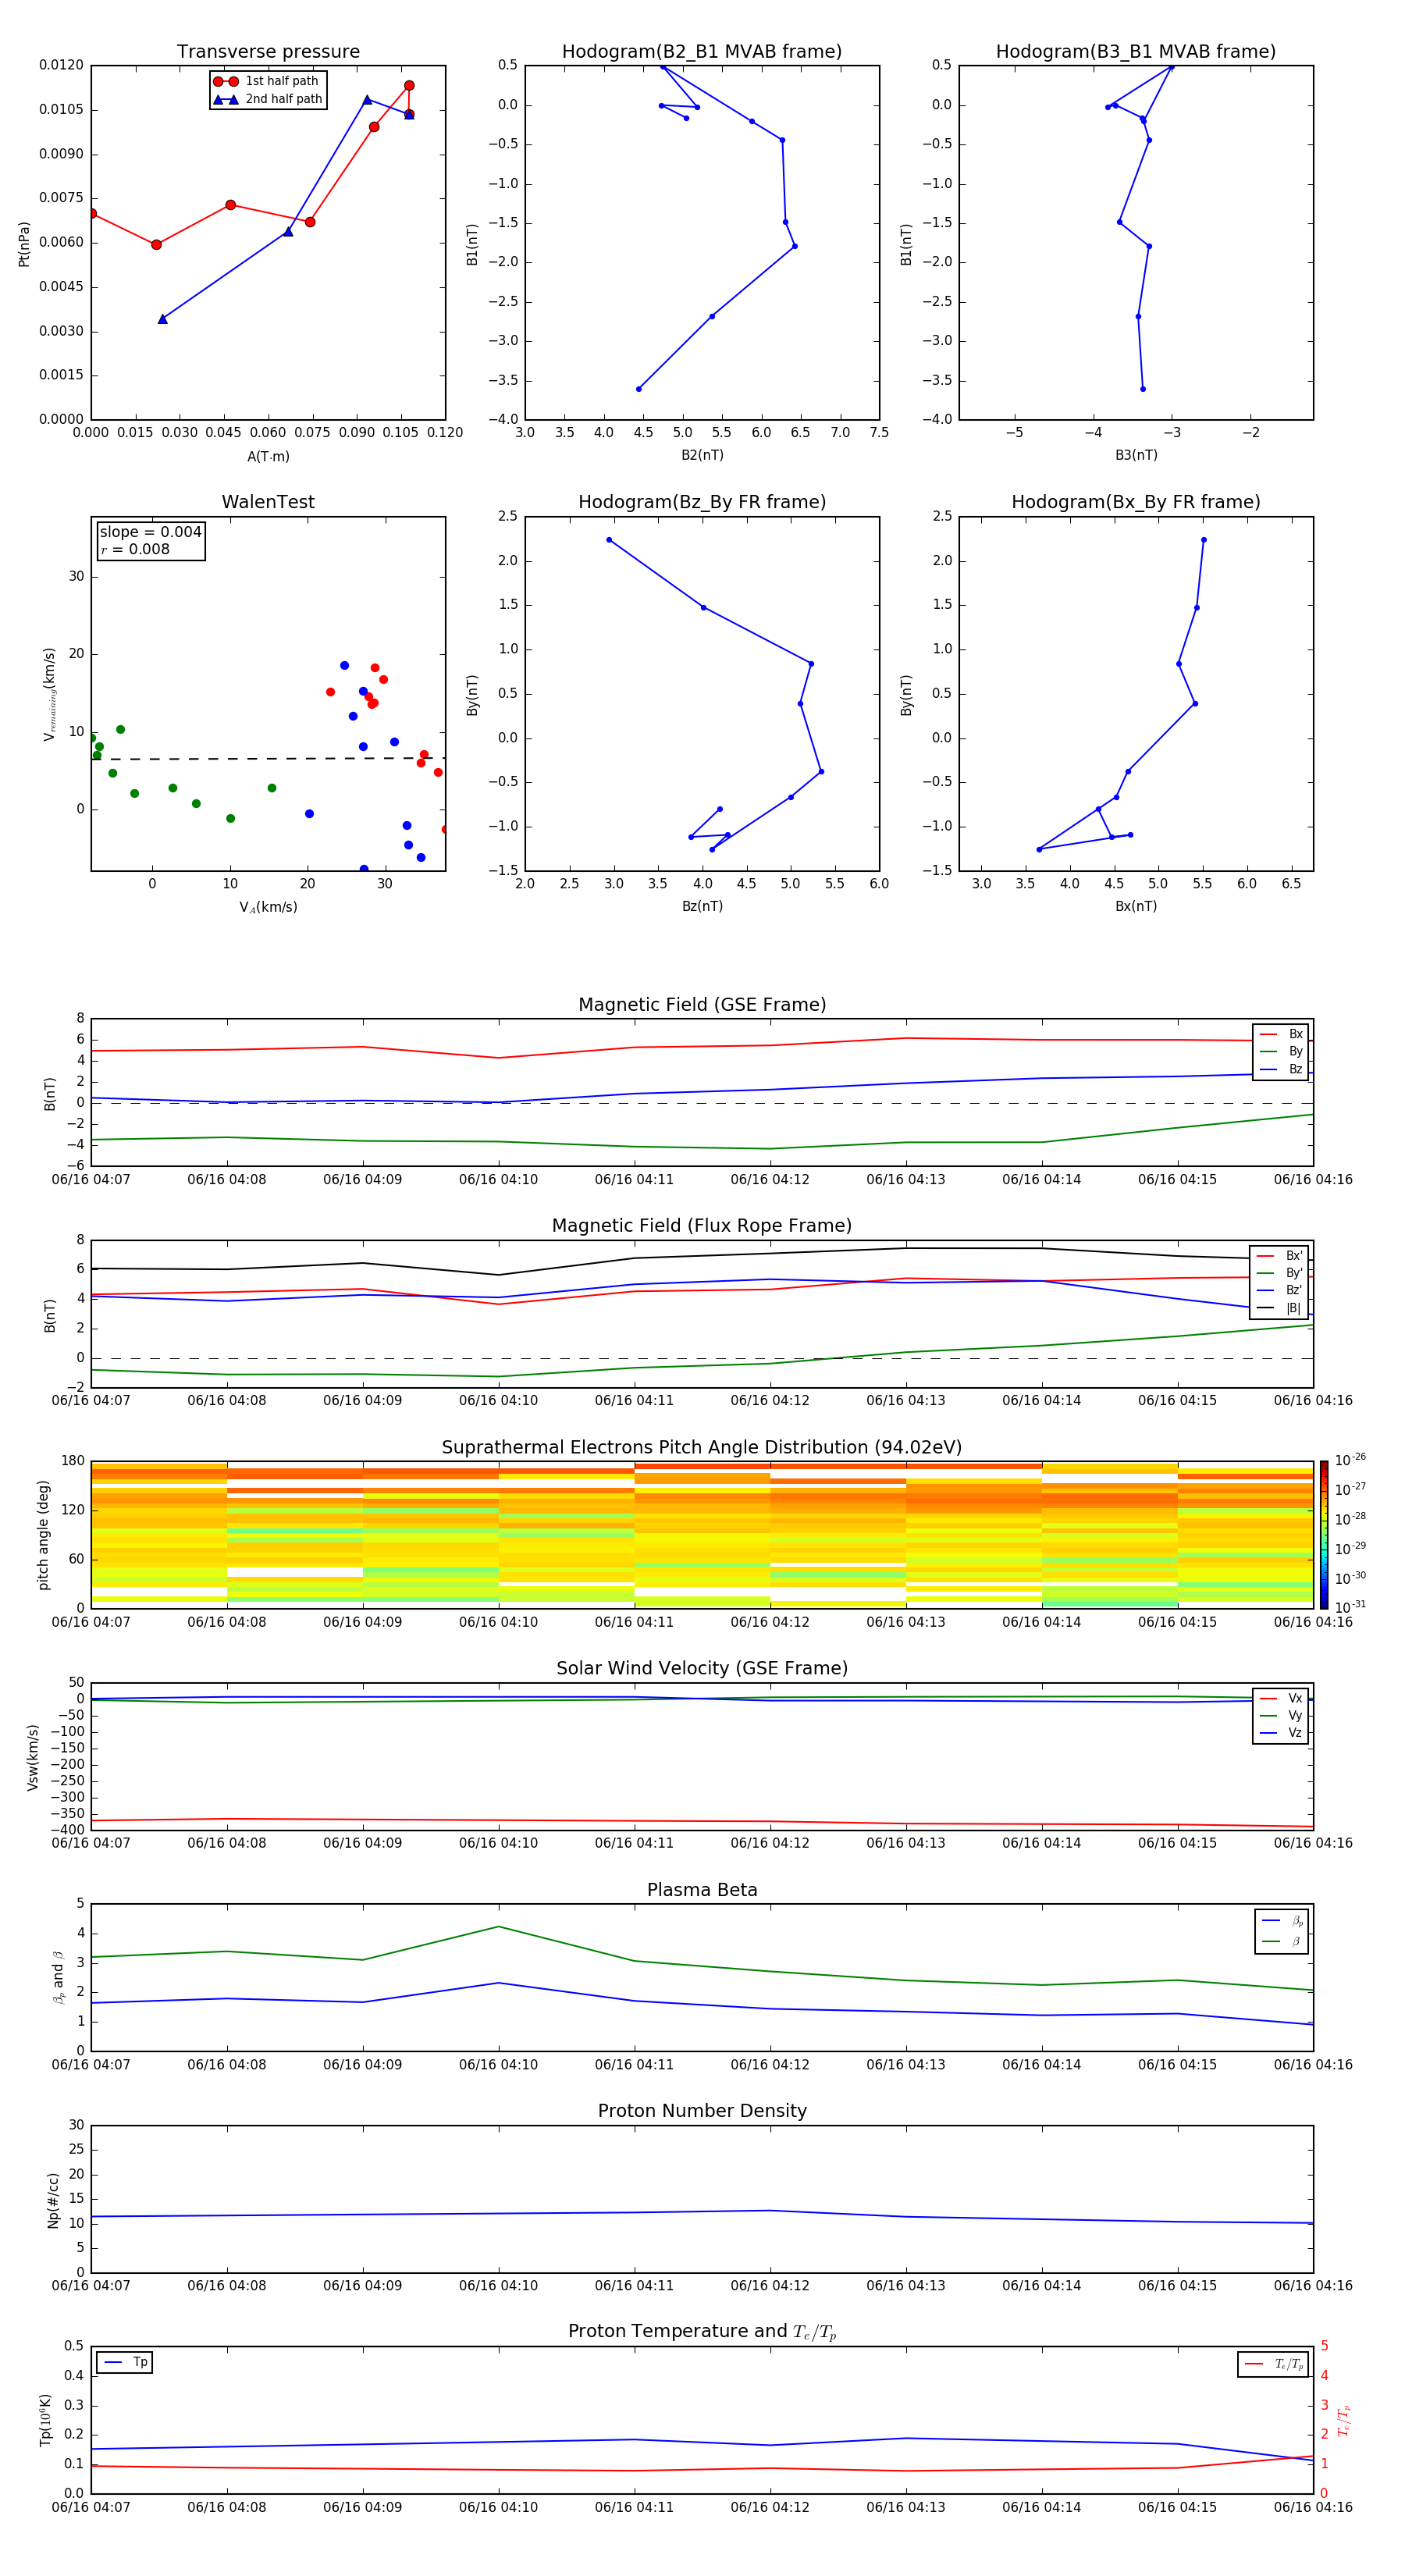Click the Suprathermal Electrons Pitch Angle Distribution title
Screen dimensions: 1405x2576
coord(702,1447)
